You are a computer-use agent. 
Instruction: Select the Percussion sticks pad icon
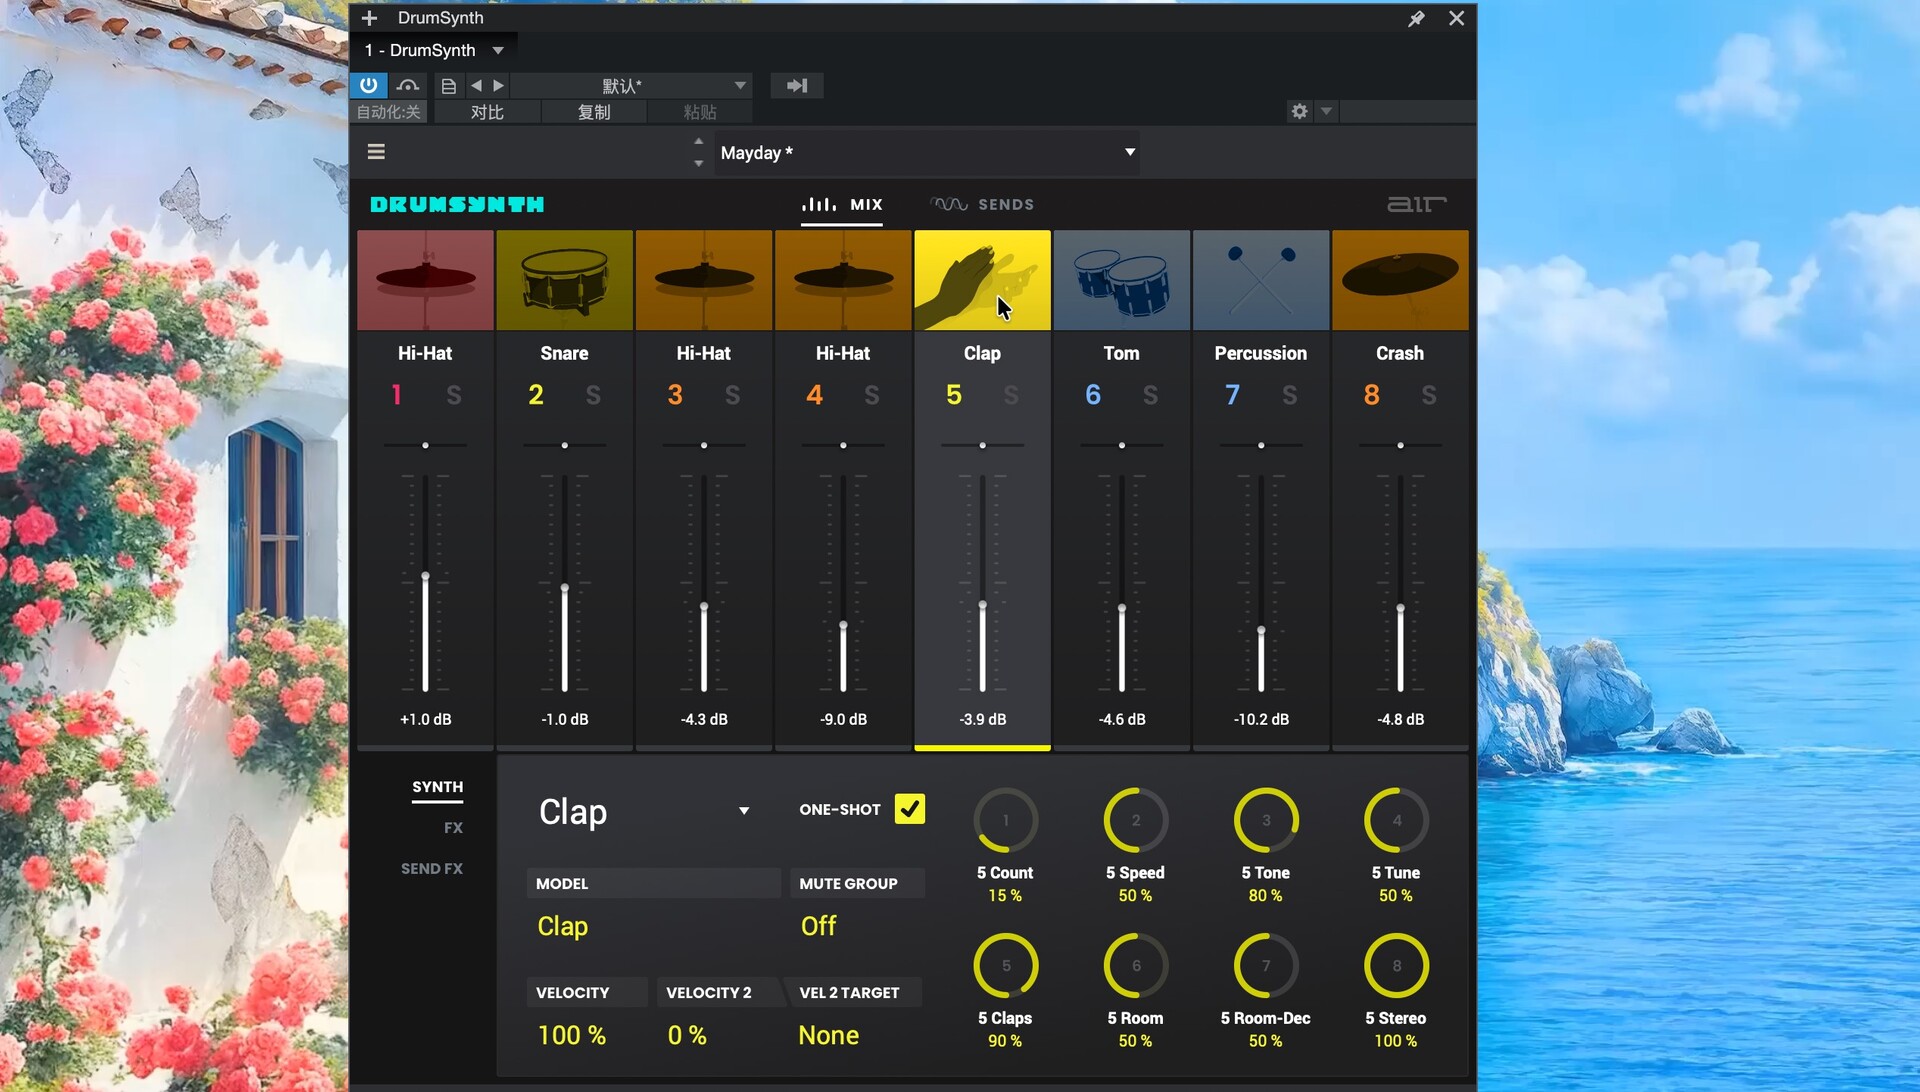click(x=1260, y=280)
